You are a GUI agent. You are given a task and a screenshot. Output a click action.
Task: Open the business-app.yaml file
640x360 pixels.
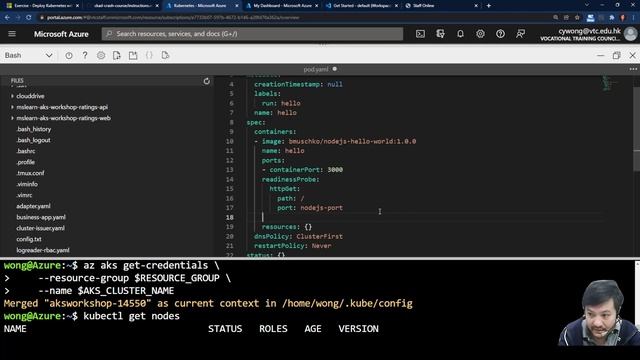41,218
